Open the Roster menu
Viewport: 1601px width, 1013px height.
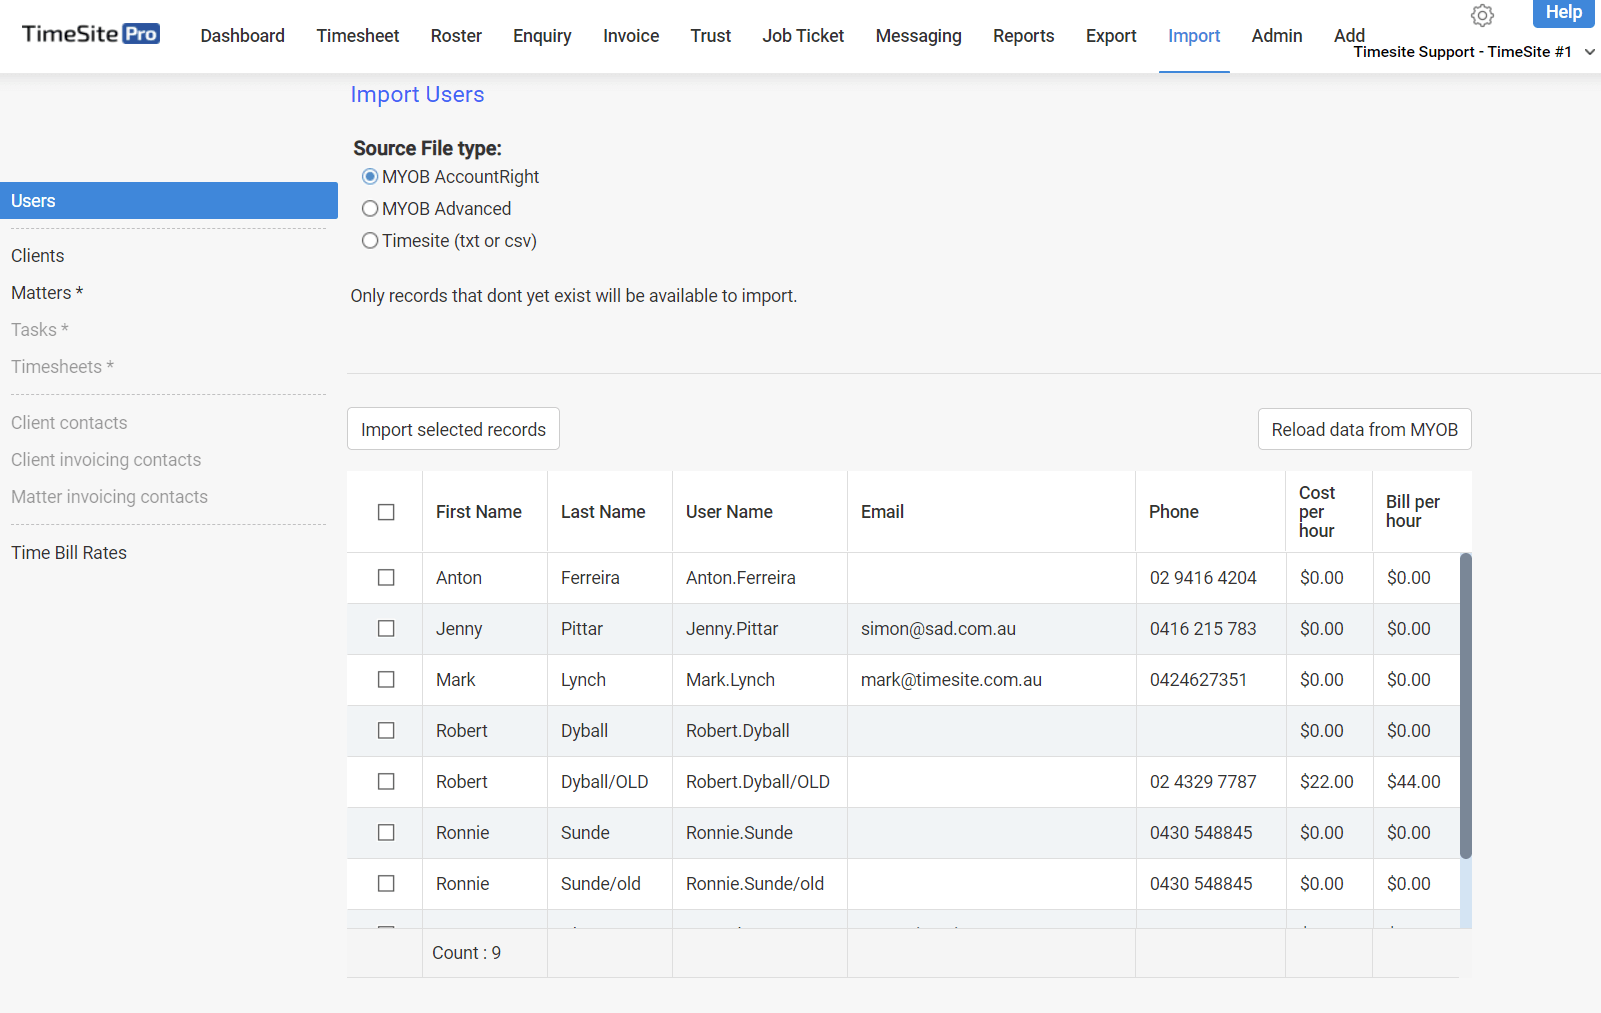click(456, 36)
